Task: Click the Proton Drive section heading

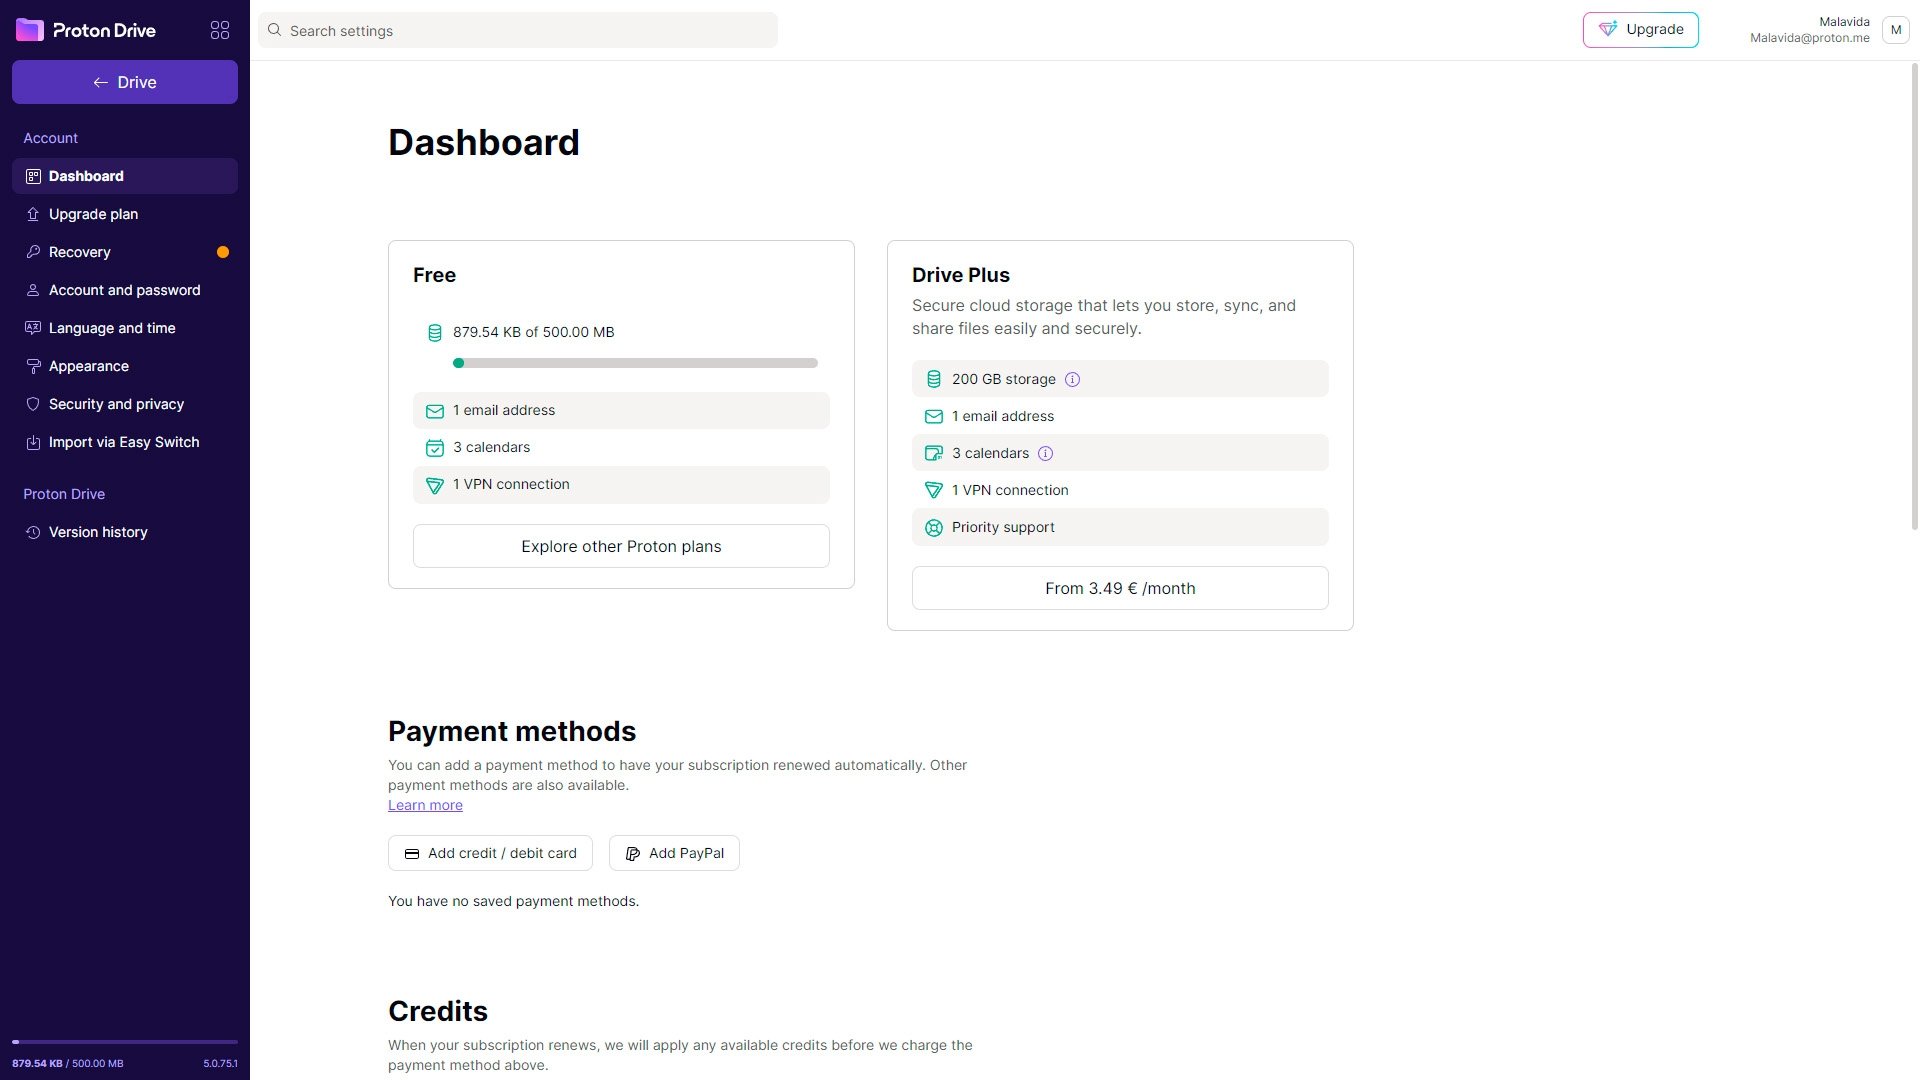Action: pyautogui.click(x=64, y=494)
